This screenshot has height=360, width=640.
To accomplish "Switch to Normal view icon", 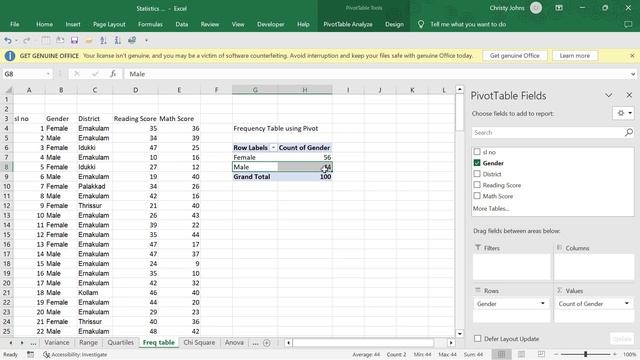I will [x=501, y=354].
